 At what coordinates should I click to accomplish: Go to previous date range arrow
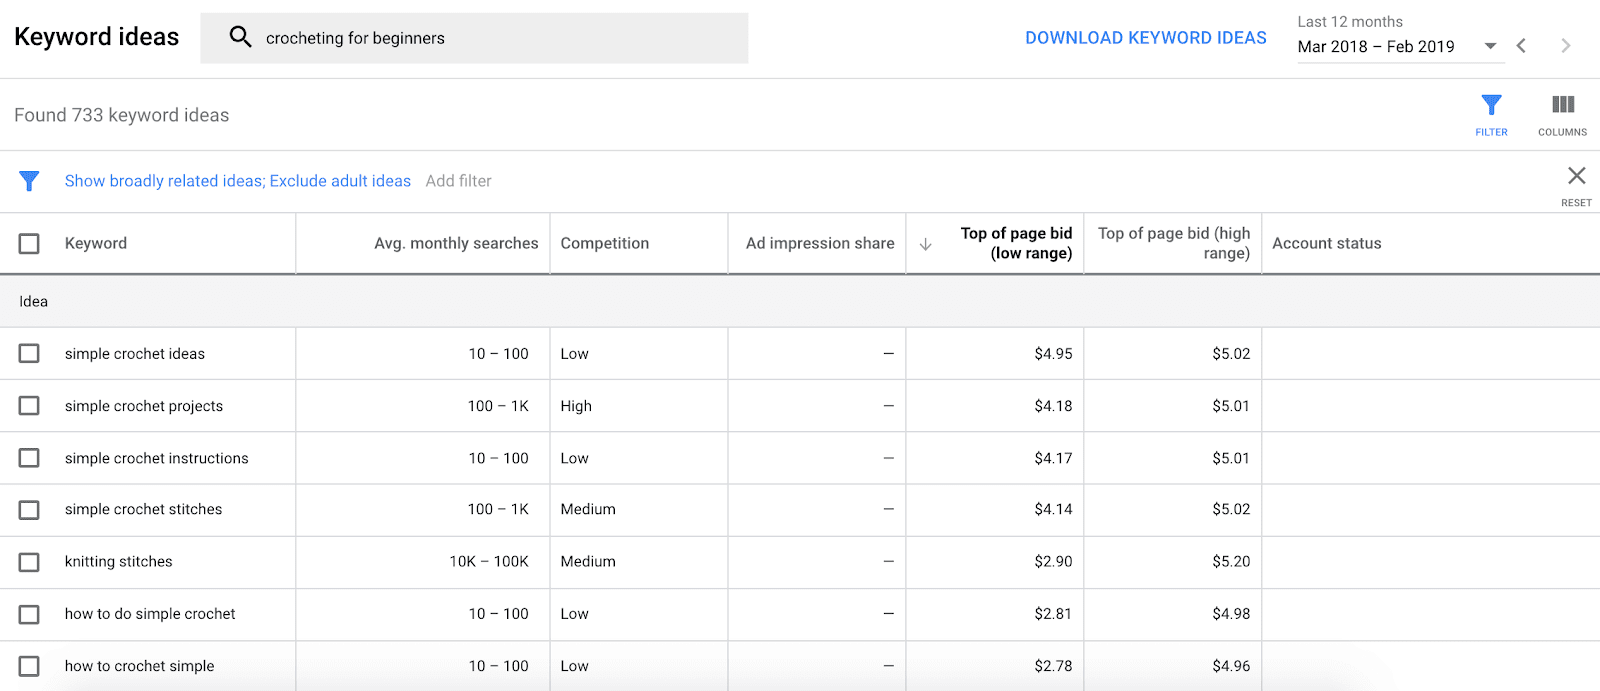[1521, 46]
